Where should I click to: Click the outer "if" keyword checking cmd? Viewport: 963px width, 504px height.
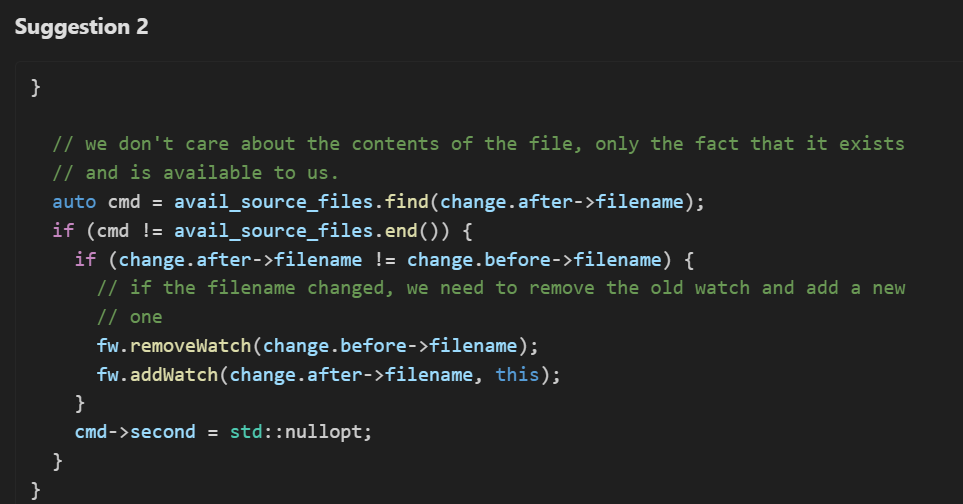(x=63, y=231)
